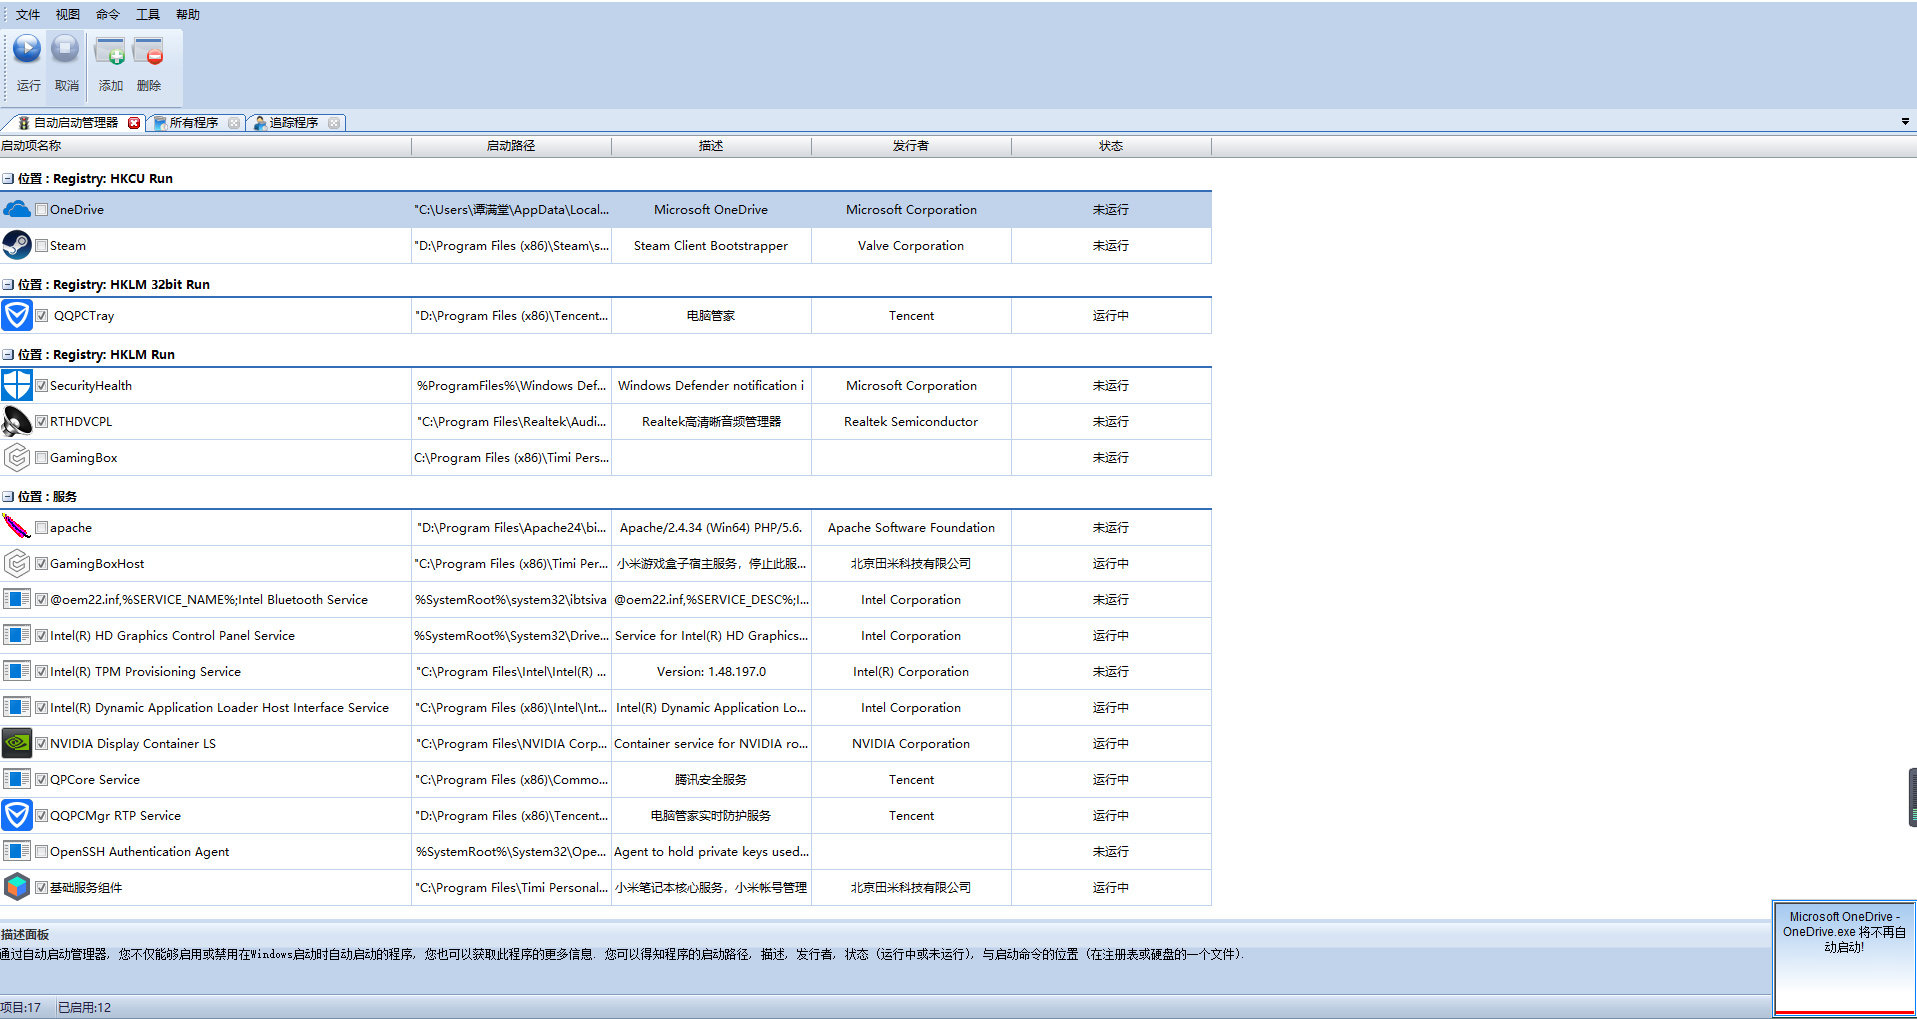The image size is (1917, 1019).
Task: Select the QPCore Service icon
Action: pos(17,779)
